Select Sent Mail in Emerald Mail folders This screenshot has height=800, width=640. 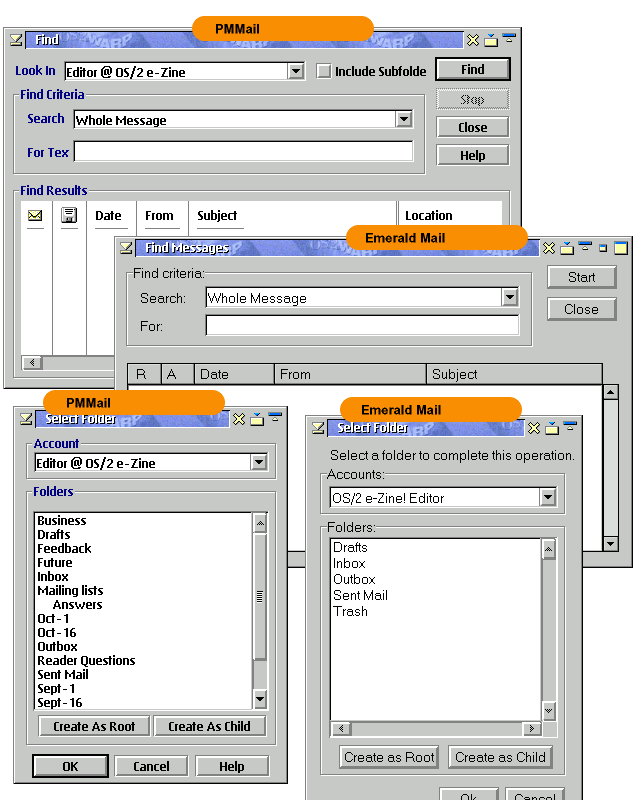[x=360, y=595]
